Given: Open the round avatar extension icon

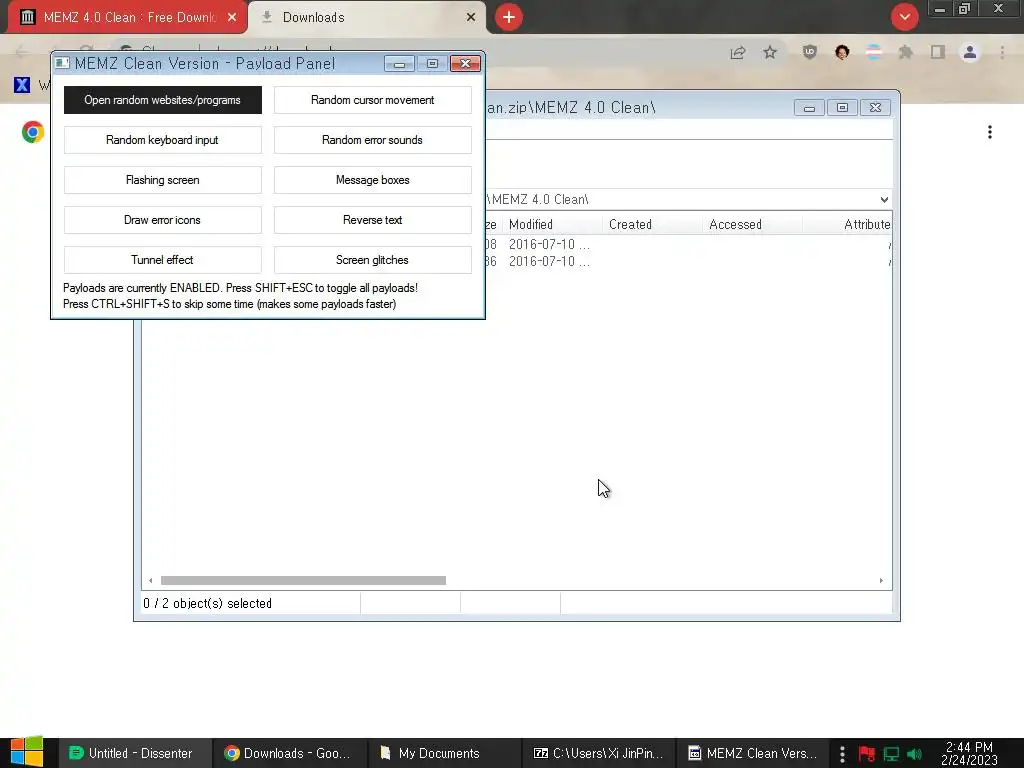Looking at the screenshot, I should click(842, 52).
